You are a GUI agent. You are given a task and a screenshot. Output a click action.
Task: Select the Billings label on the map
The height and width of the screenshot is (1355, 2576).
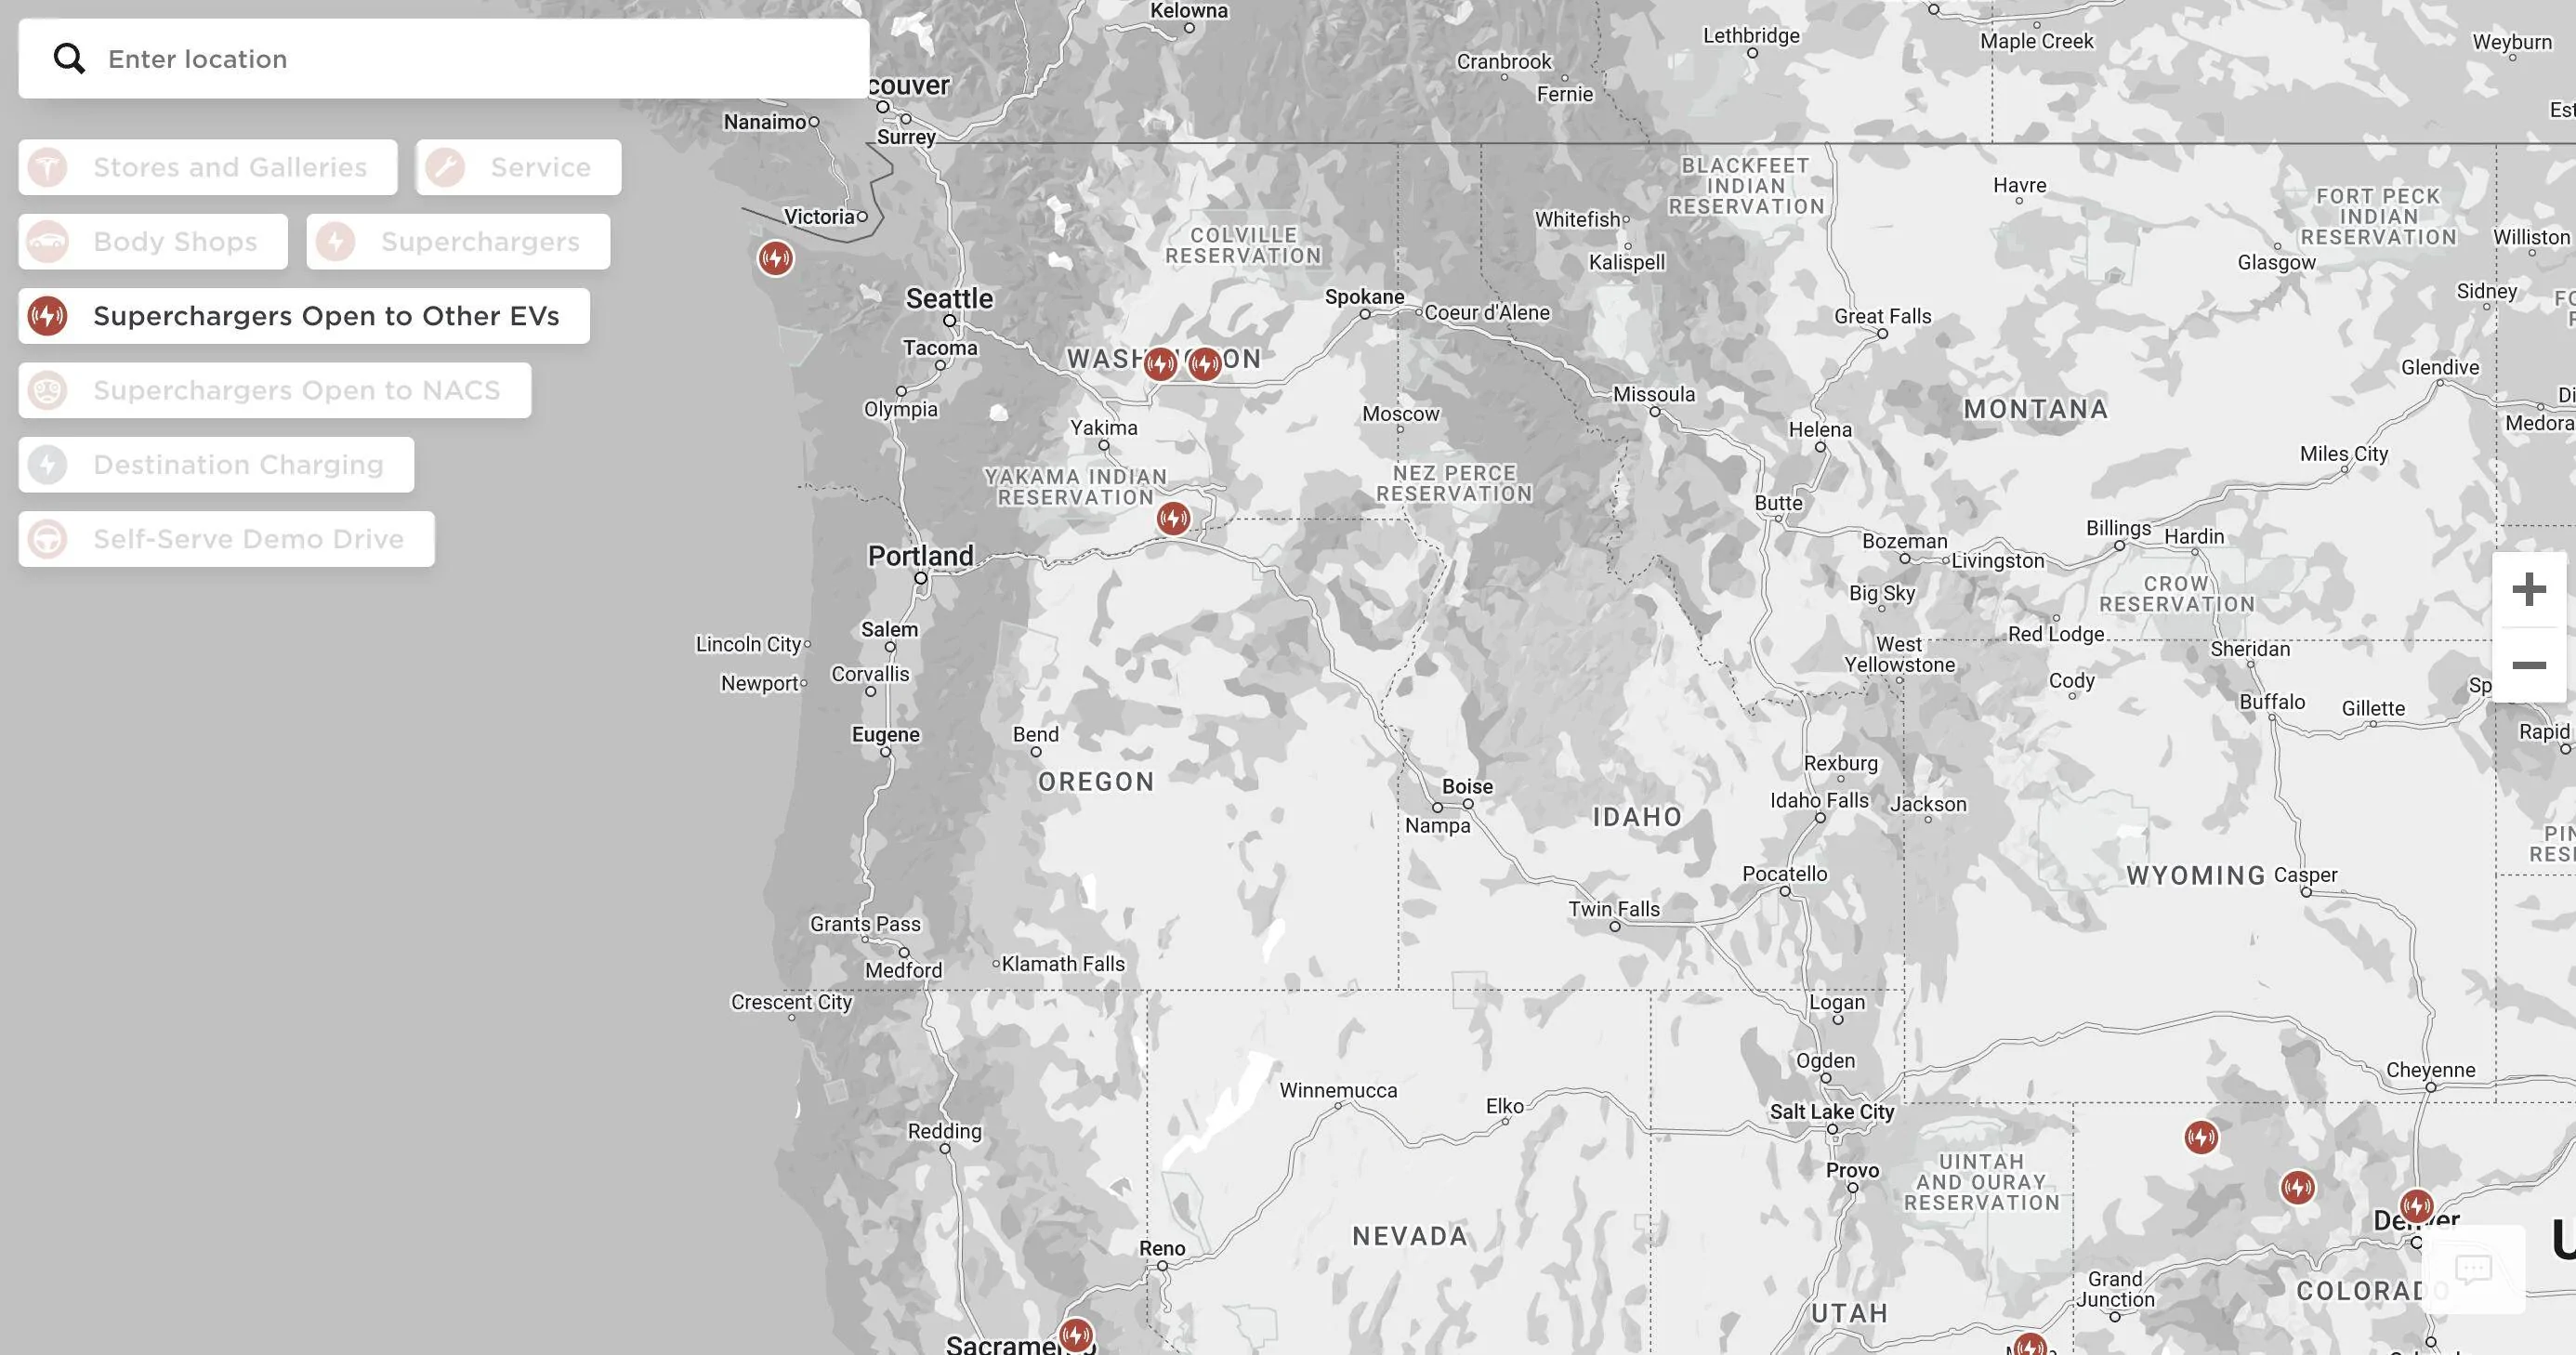[2118, 528]
